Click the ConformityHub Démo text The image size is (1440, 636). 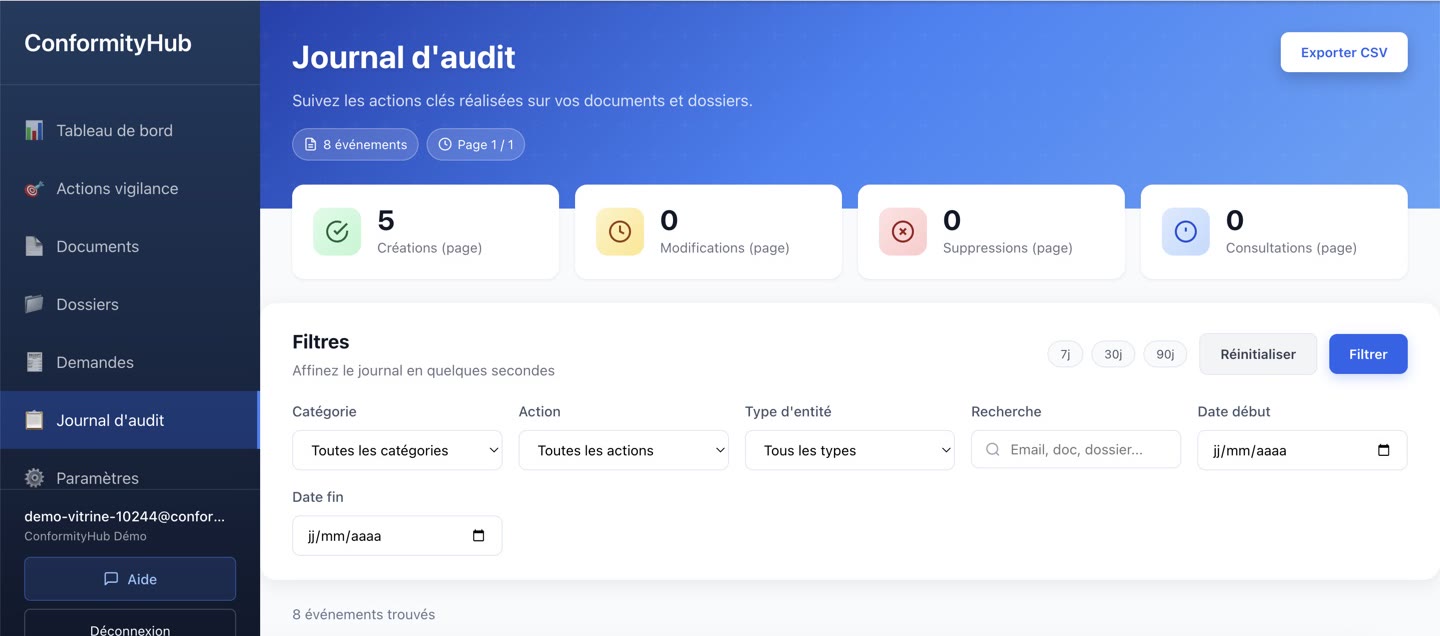(x=85, y=536)
